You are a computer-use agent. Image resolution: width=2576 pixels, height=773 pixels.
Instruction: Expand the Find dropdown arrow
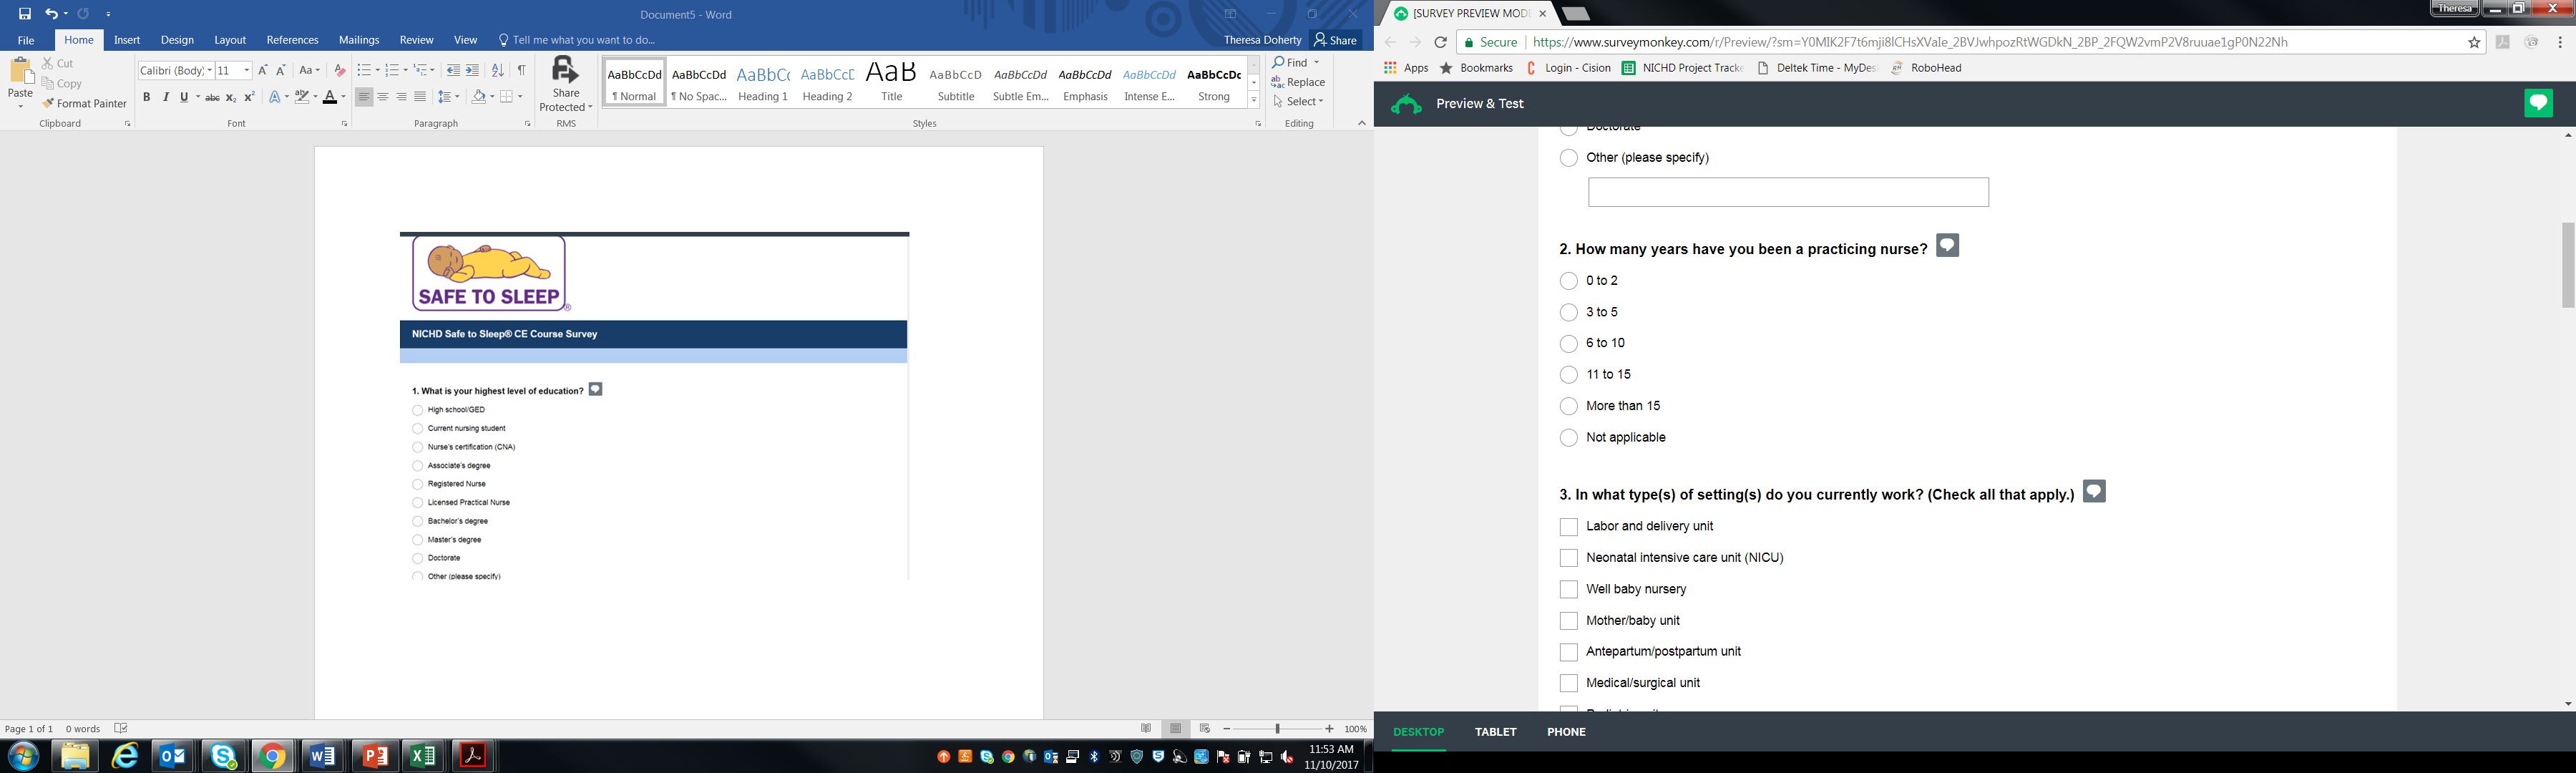tap(1316, 62)
